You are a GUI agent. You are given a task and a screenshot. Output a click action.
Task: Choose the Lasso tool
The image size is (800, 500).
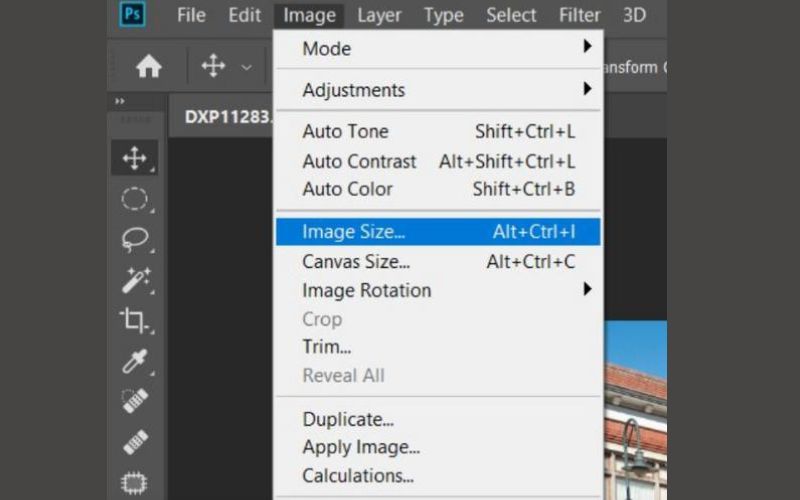135,239
